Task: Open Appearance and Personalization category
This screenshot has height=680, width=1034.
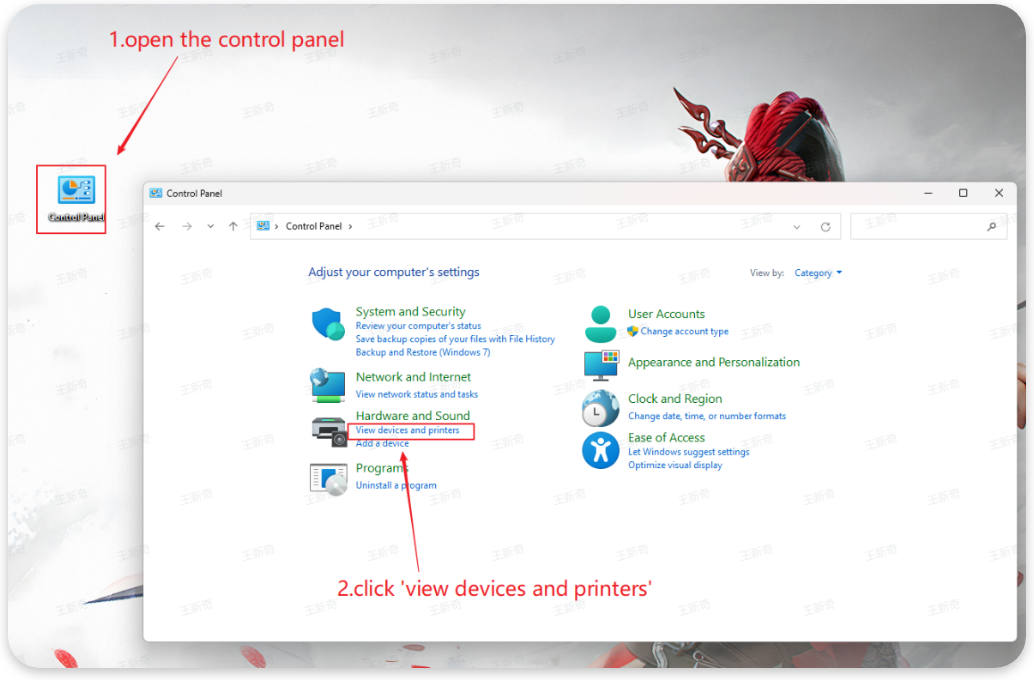Action: coord(714,362)
